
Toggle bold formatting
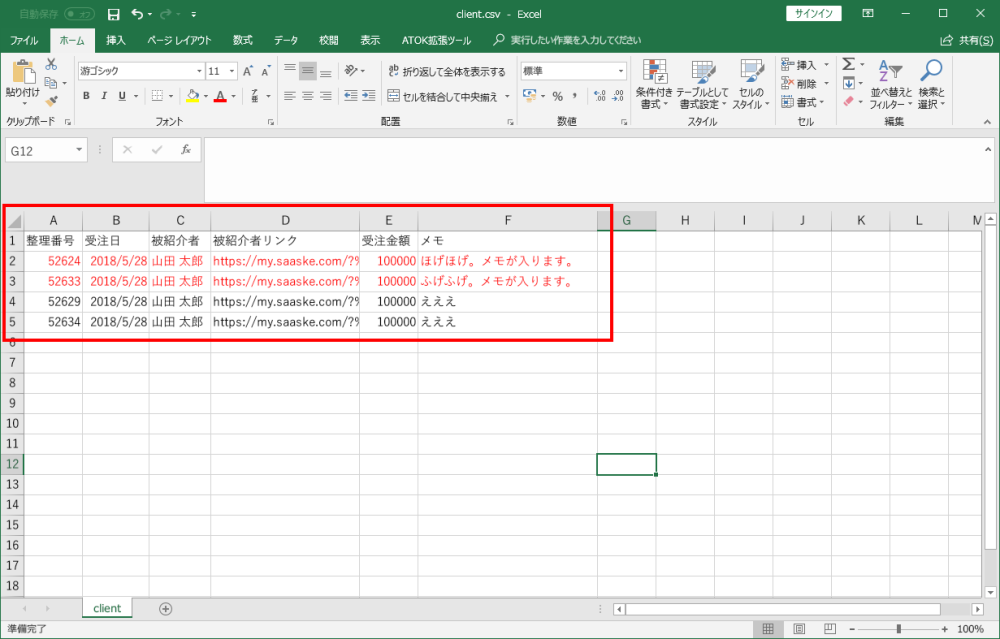[x=87, y=96]
